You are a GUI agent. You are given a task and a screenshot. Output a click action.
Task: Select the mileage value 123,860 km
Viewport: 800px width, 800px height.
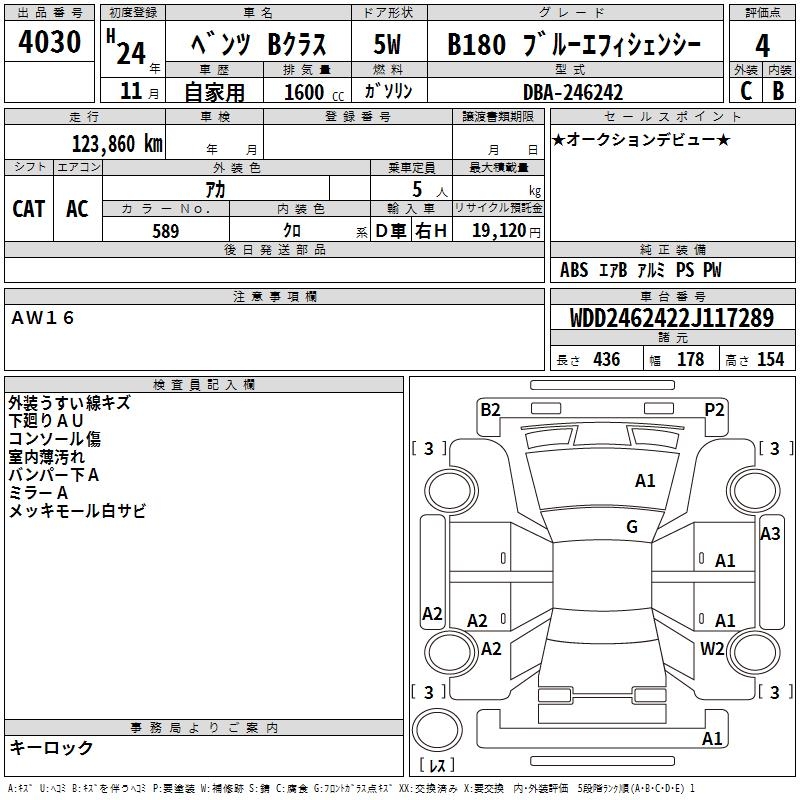click(117, 143)
